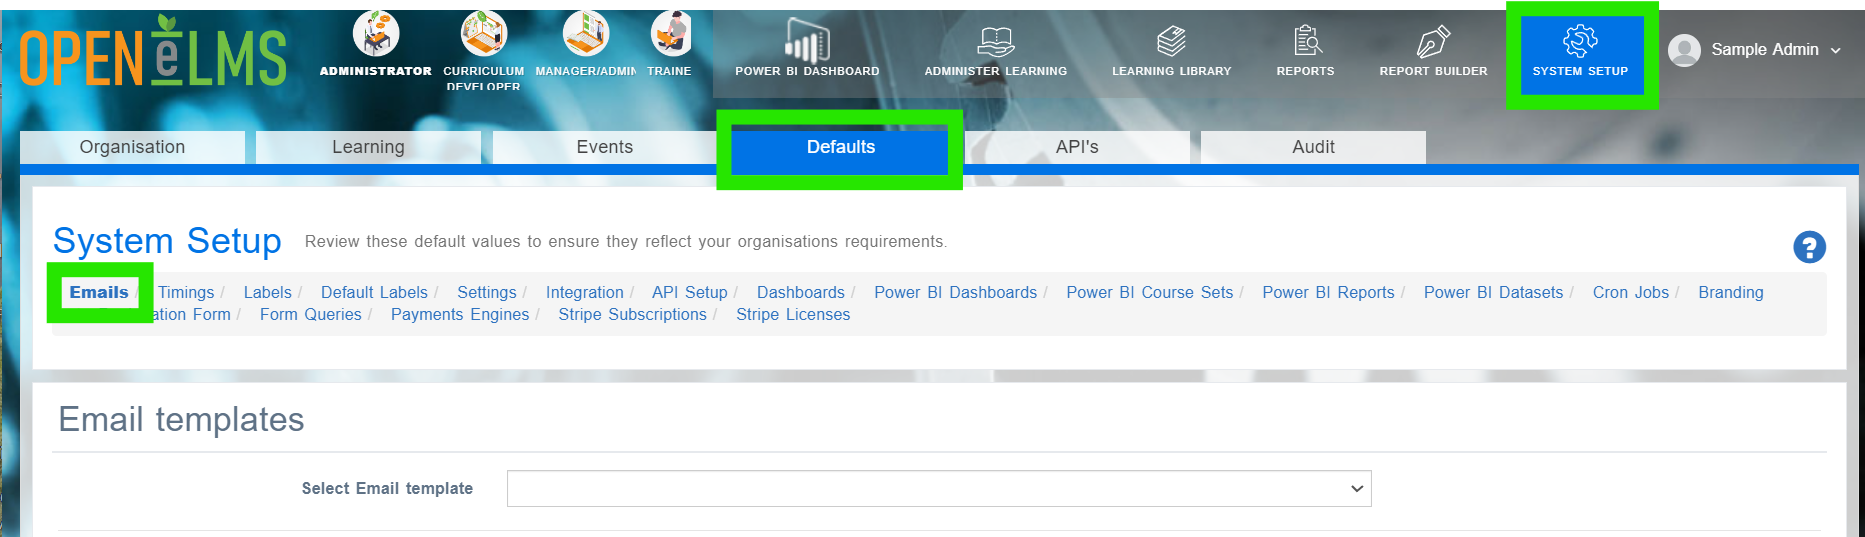This screenshot has height=537, width=1865.
Task: Open the Power BI Reports link
Action: (x=1328, y=292)
